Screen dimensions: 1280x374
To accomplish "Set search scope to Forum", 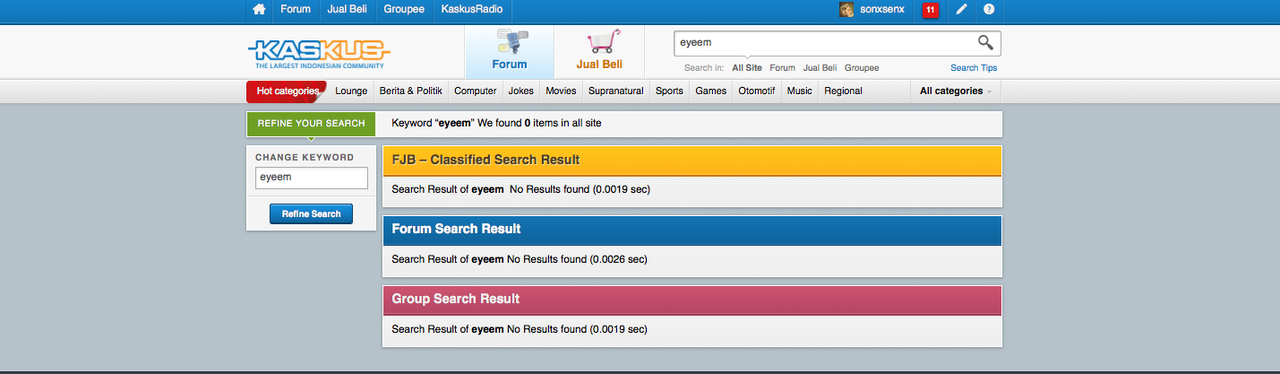I will (782, 68).
